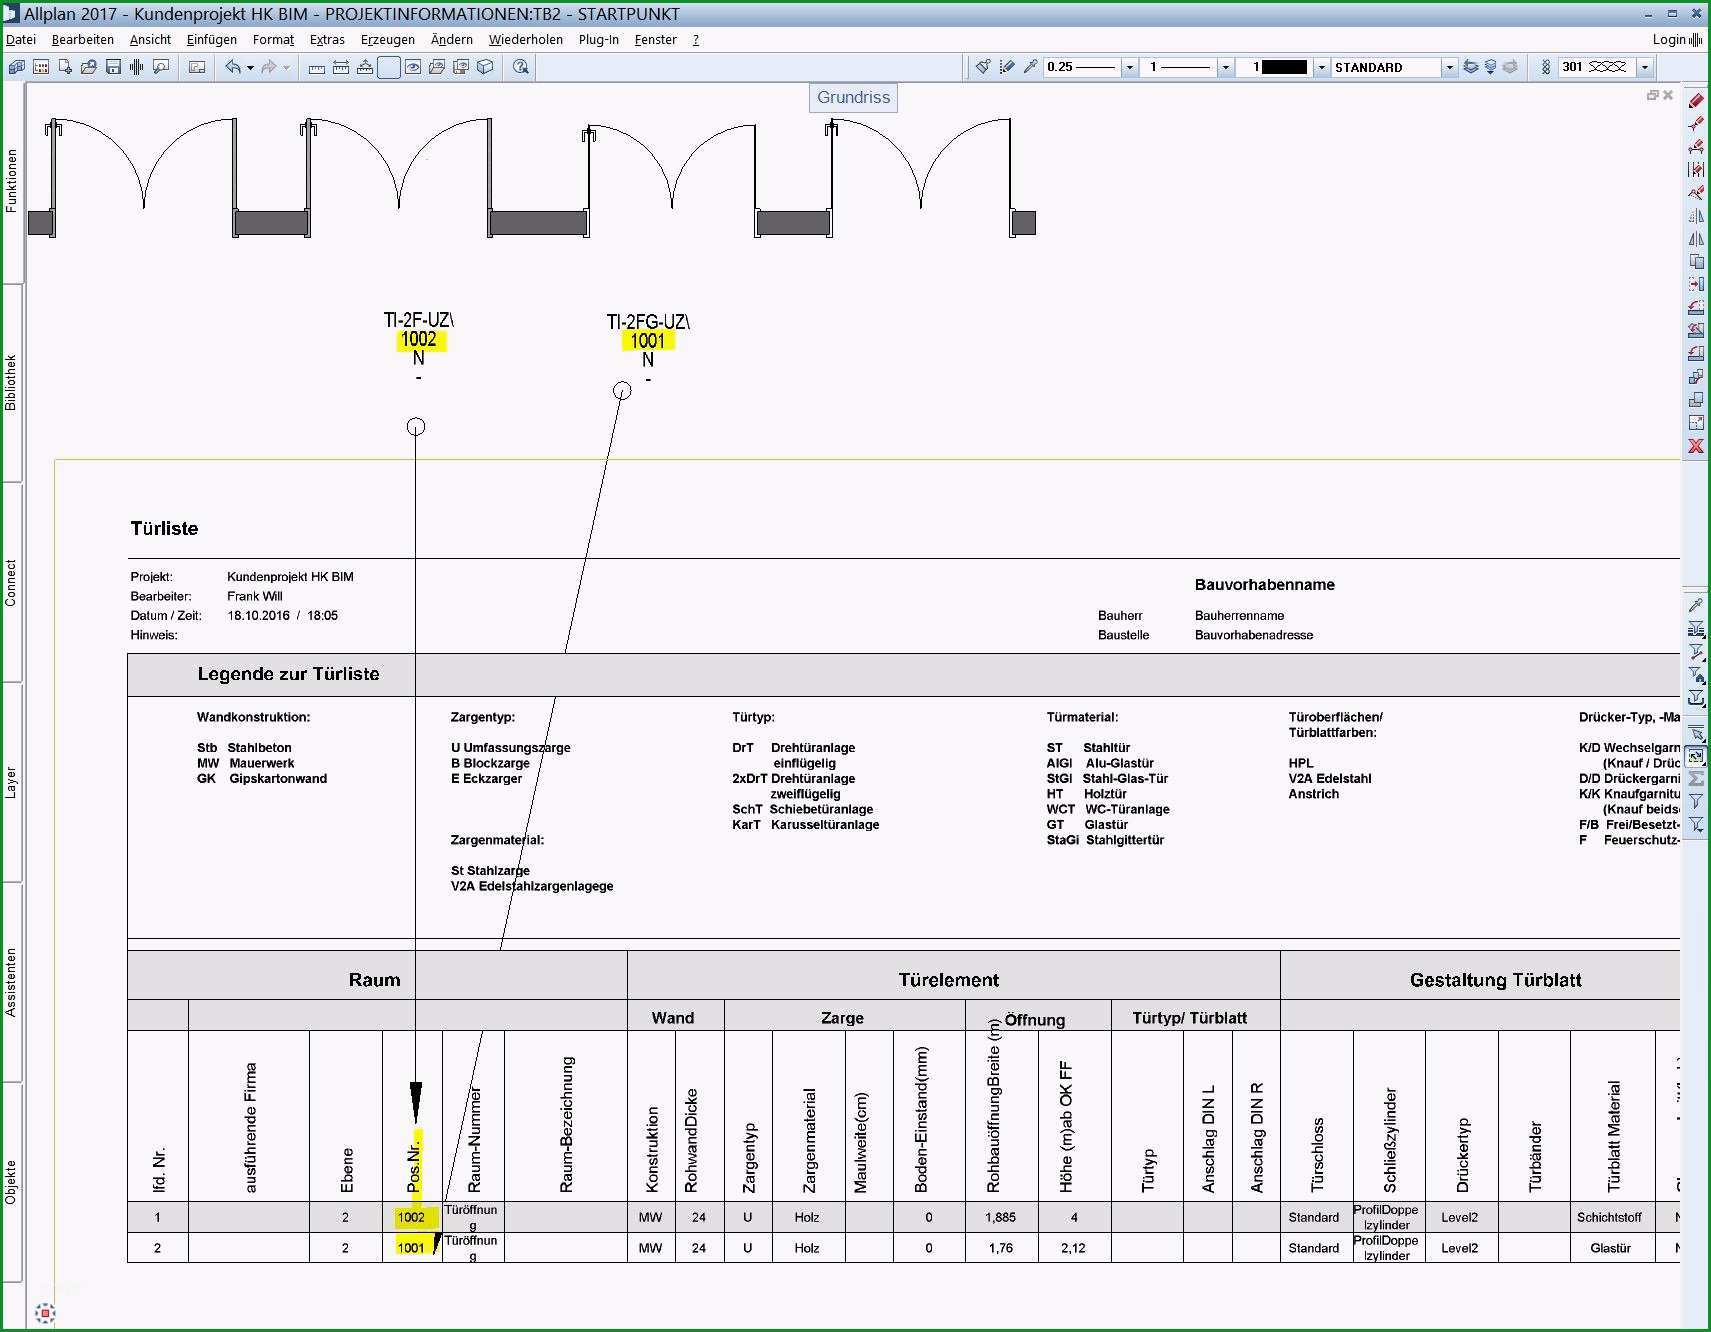The image size is (1711, 1332).
Task: Click the view navigation wheel icon
Action: click(x=45, y=1313)
